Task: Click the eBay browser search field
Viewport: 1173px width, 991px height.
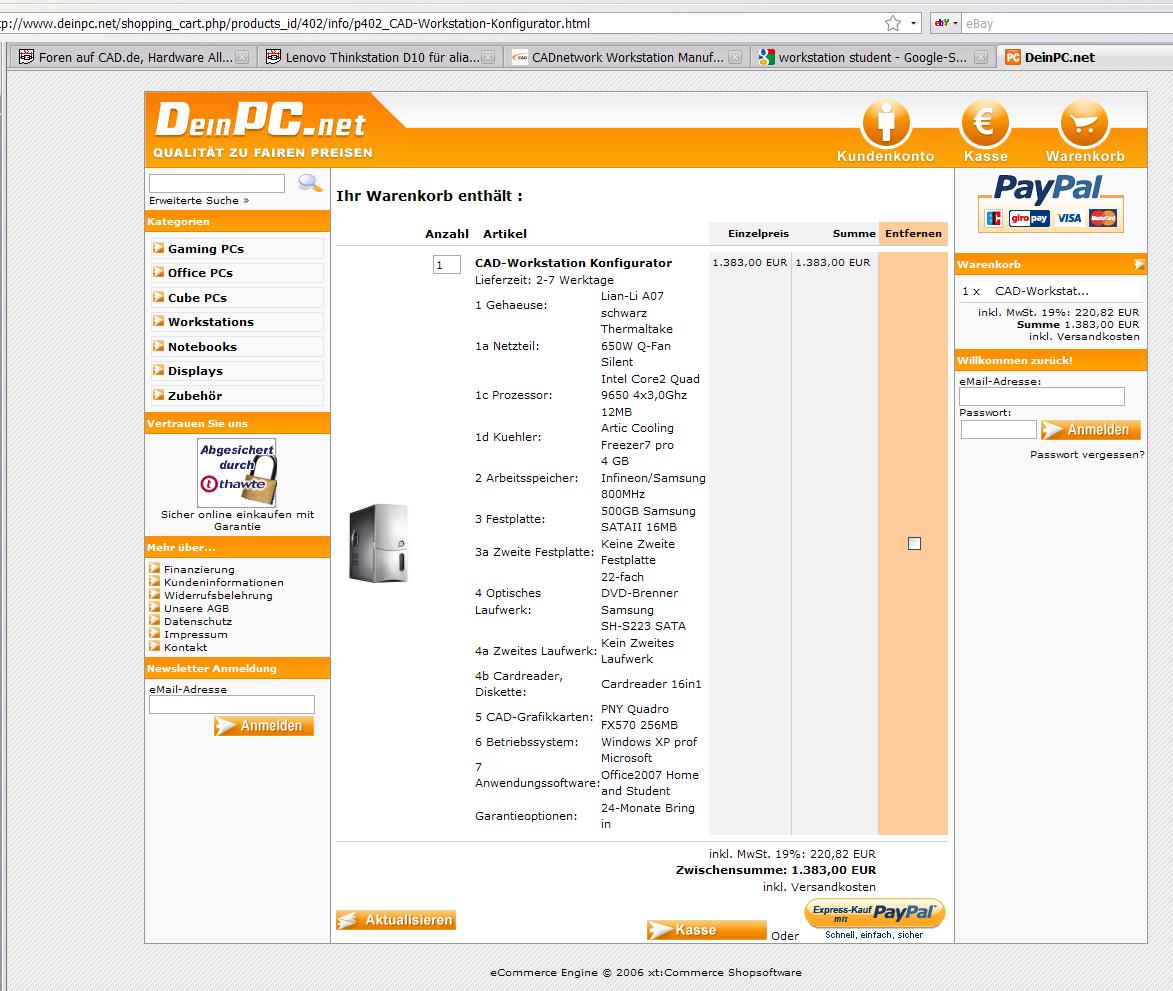Action: click(x=1068, y=23)
